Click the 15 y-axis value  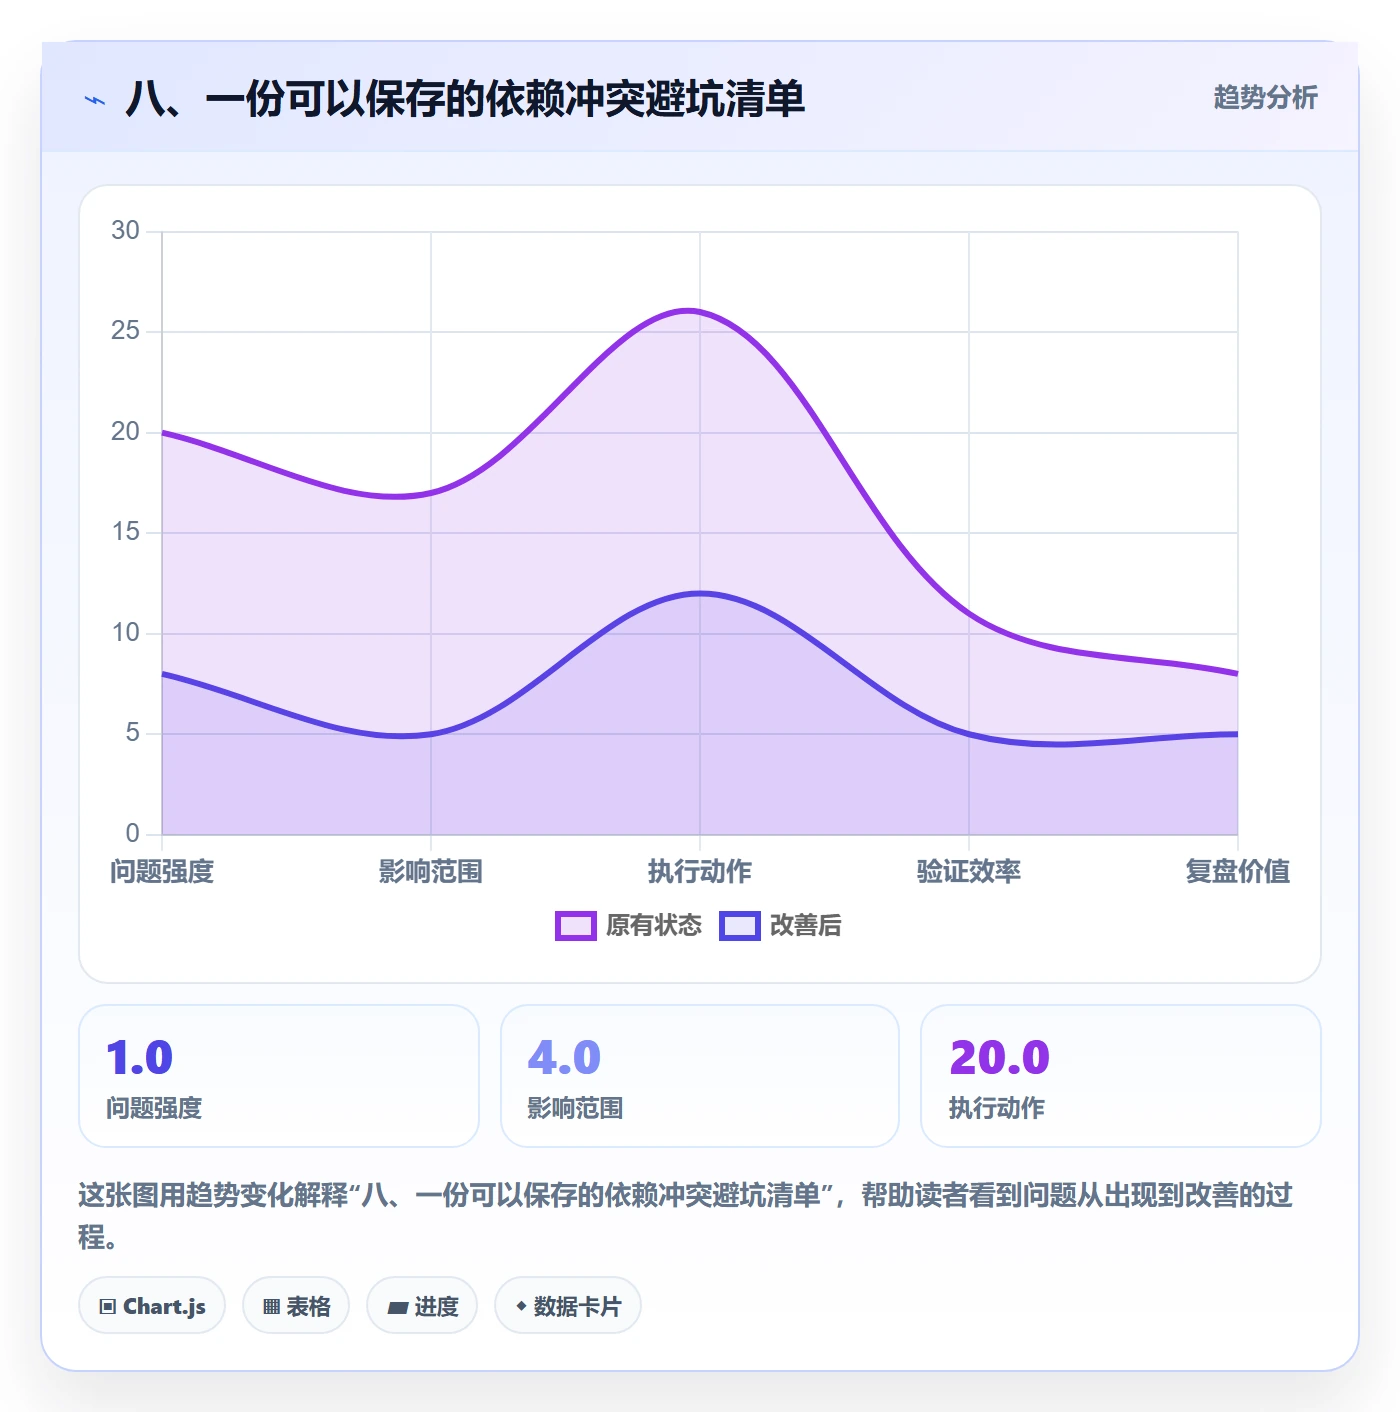coord(125,532)
